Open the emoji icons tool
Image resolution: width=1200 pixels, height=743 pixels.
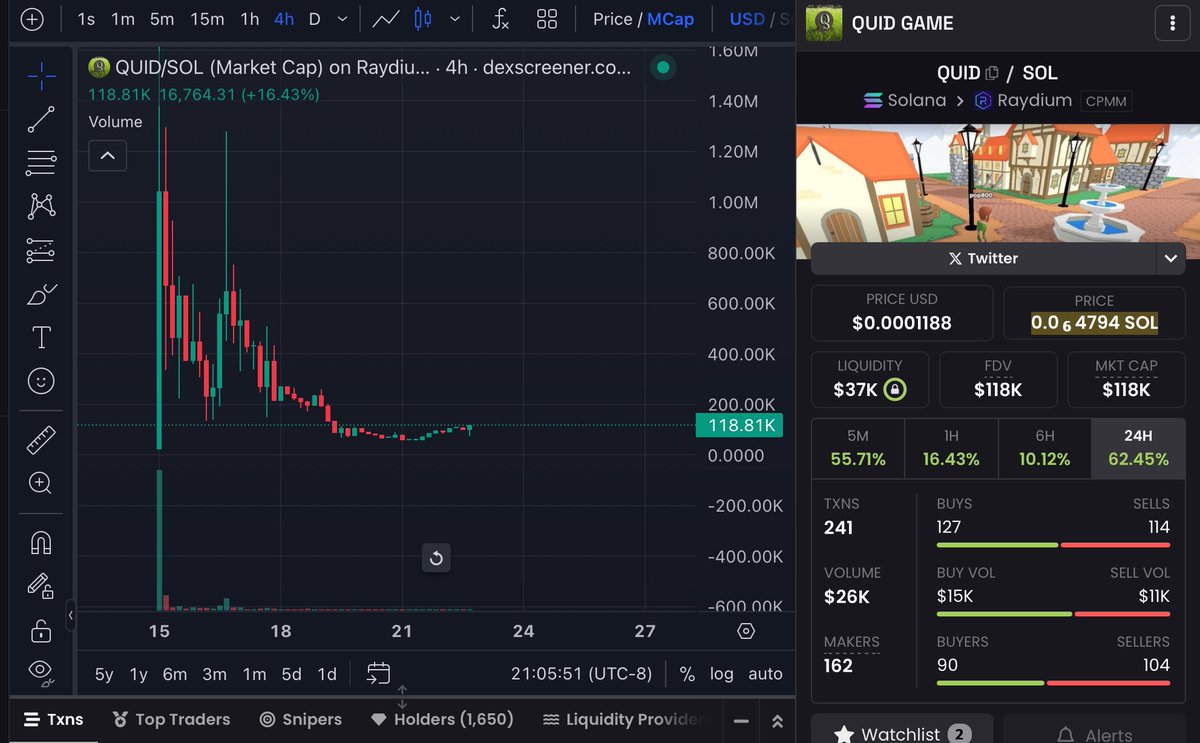(41, 381)
